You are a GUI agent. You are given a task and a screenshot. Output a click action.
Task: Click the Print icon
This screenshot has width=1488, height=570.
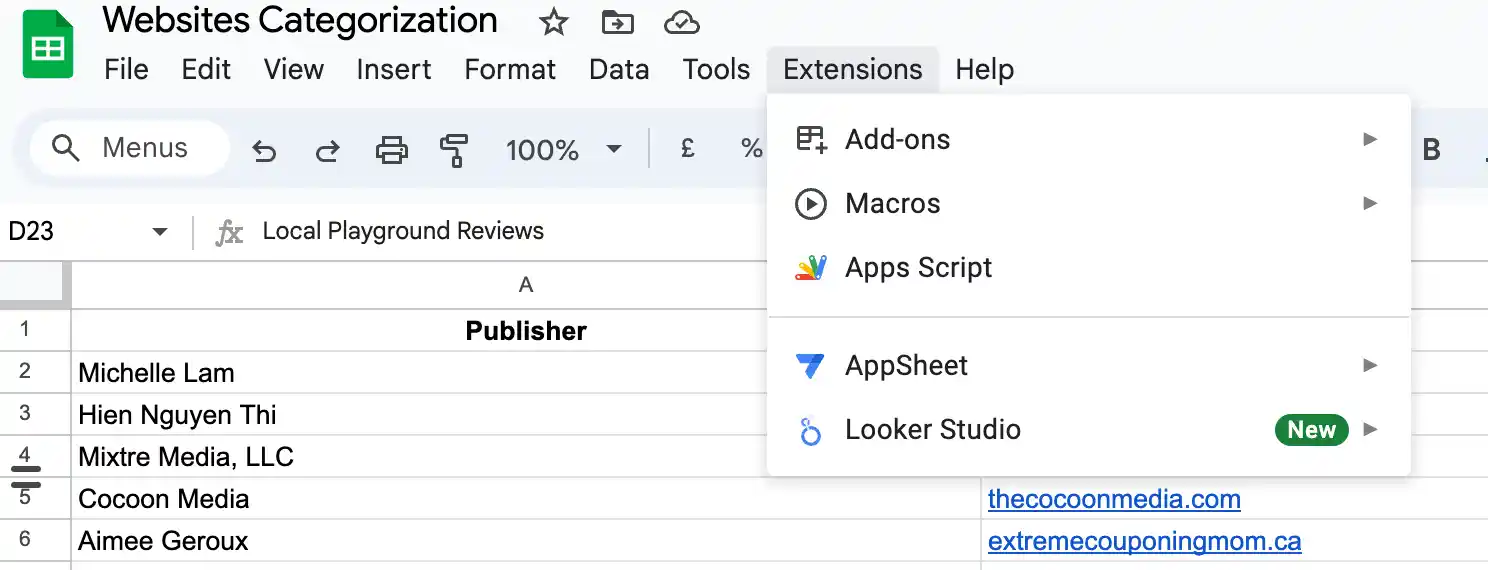click(391, 151)
